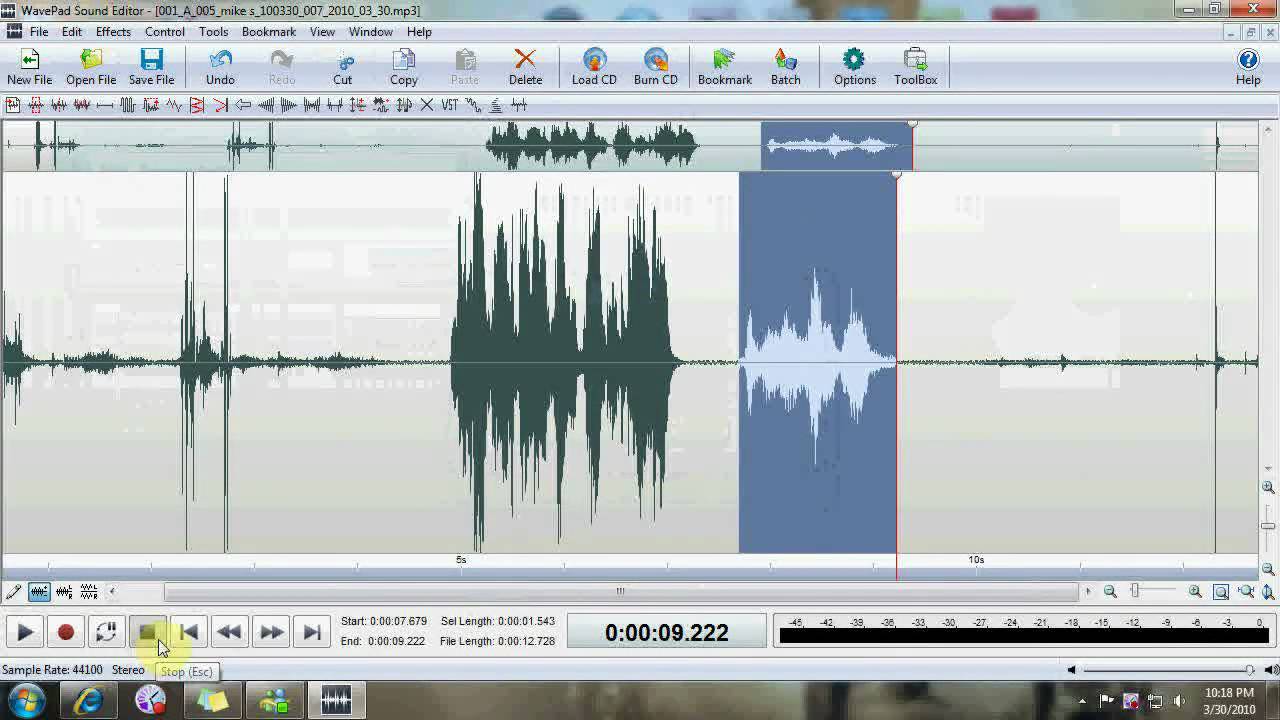Copy the selected audio region
The image size is (1280, 720).
coord(404,67)
